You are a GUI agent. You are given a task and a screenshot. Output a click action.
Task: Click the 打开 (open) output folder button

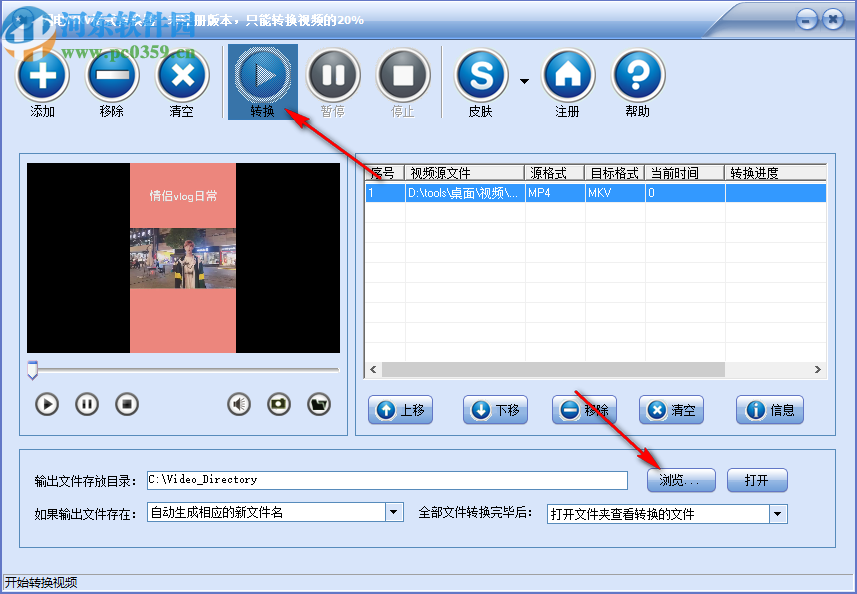pyautogui.click(x=757, y=480)
